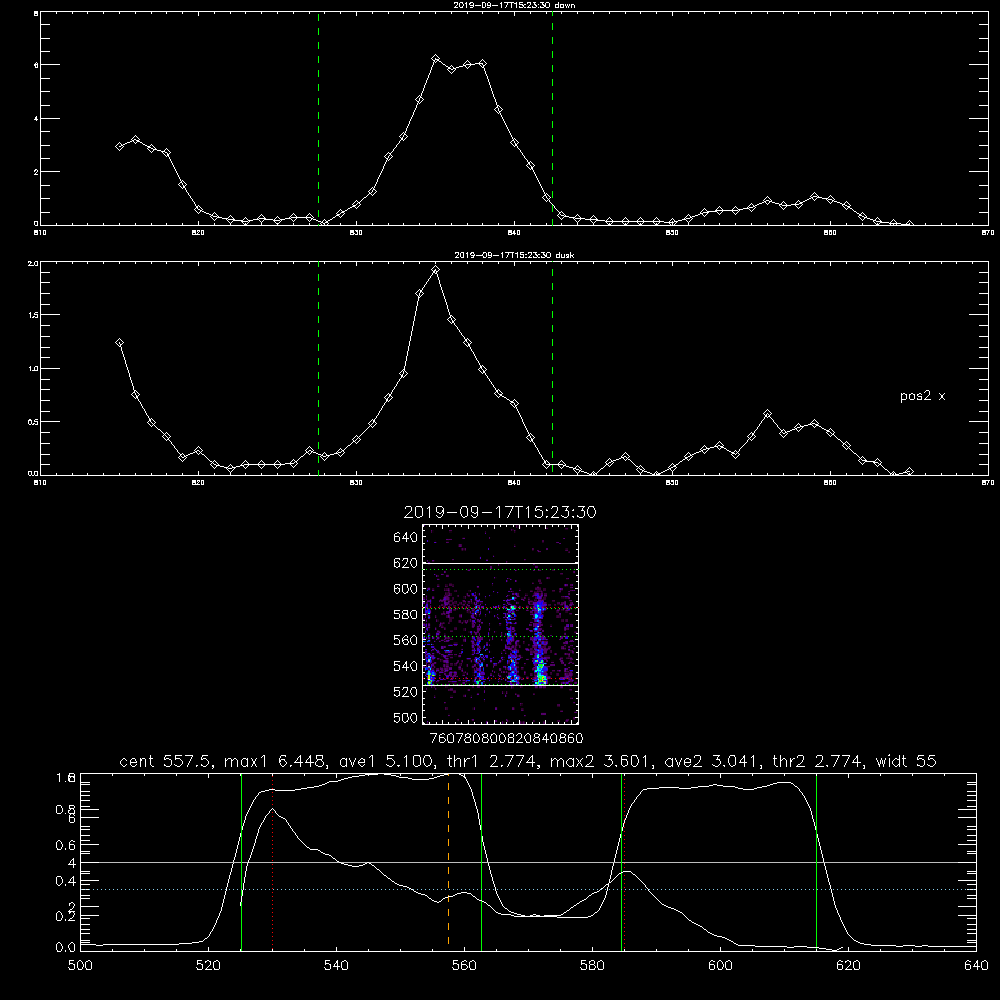Click the 'ave2 3.041' value in stats line

711,761
